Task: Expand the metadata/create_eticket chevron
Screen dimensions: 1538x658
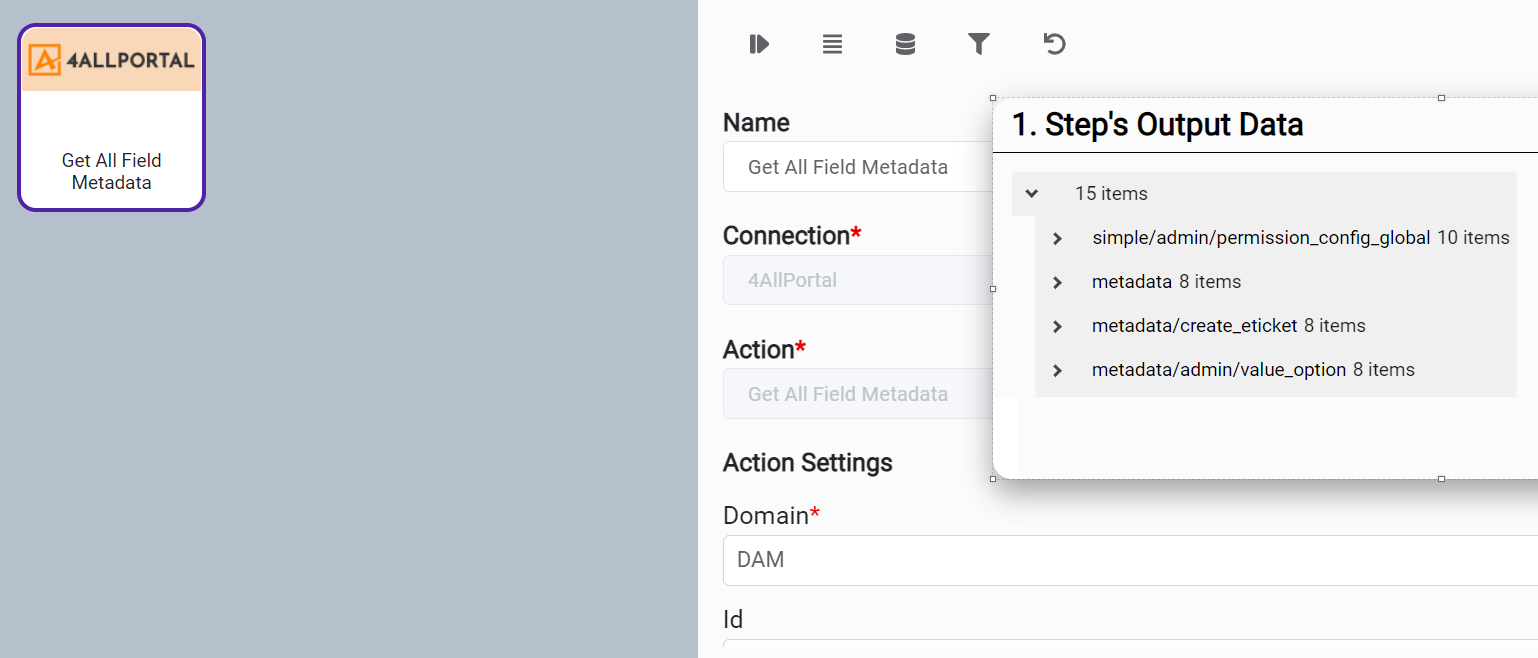Action: (1057, 327)
